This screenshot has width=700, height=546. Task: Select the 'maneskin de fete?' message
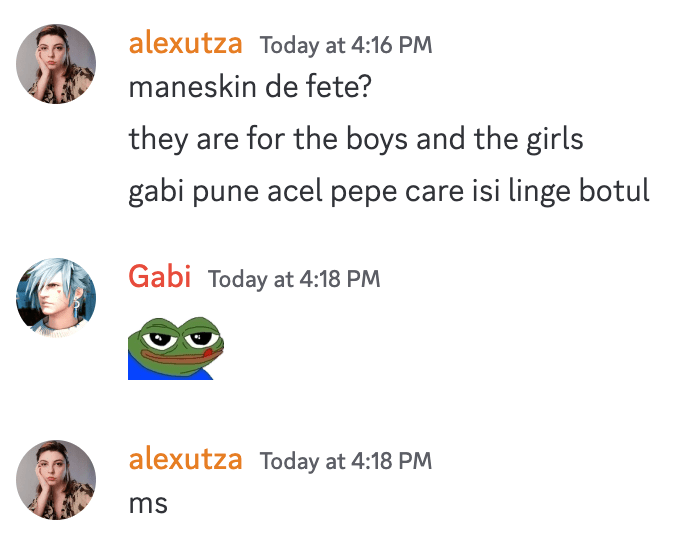(250, 87)
